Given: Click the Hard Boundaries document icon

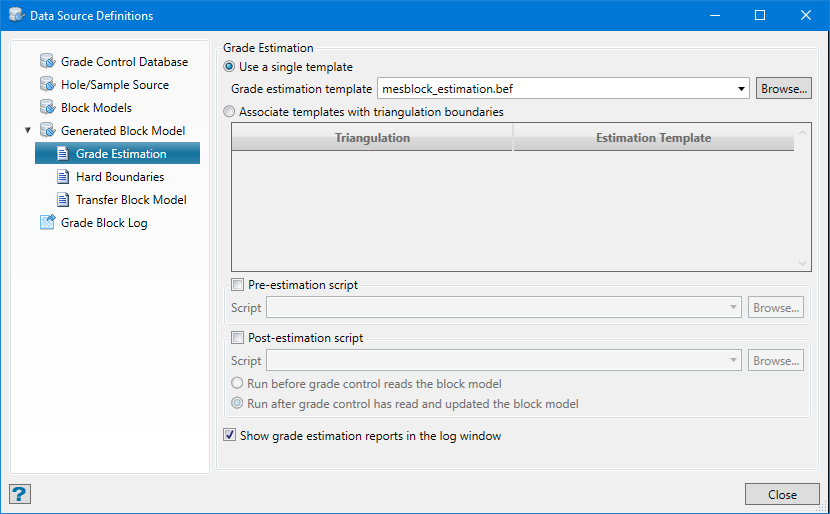Looking at the screenshot, I should click(x=62, y=177).
